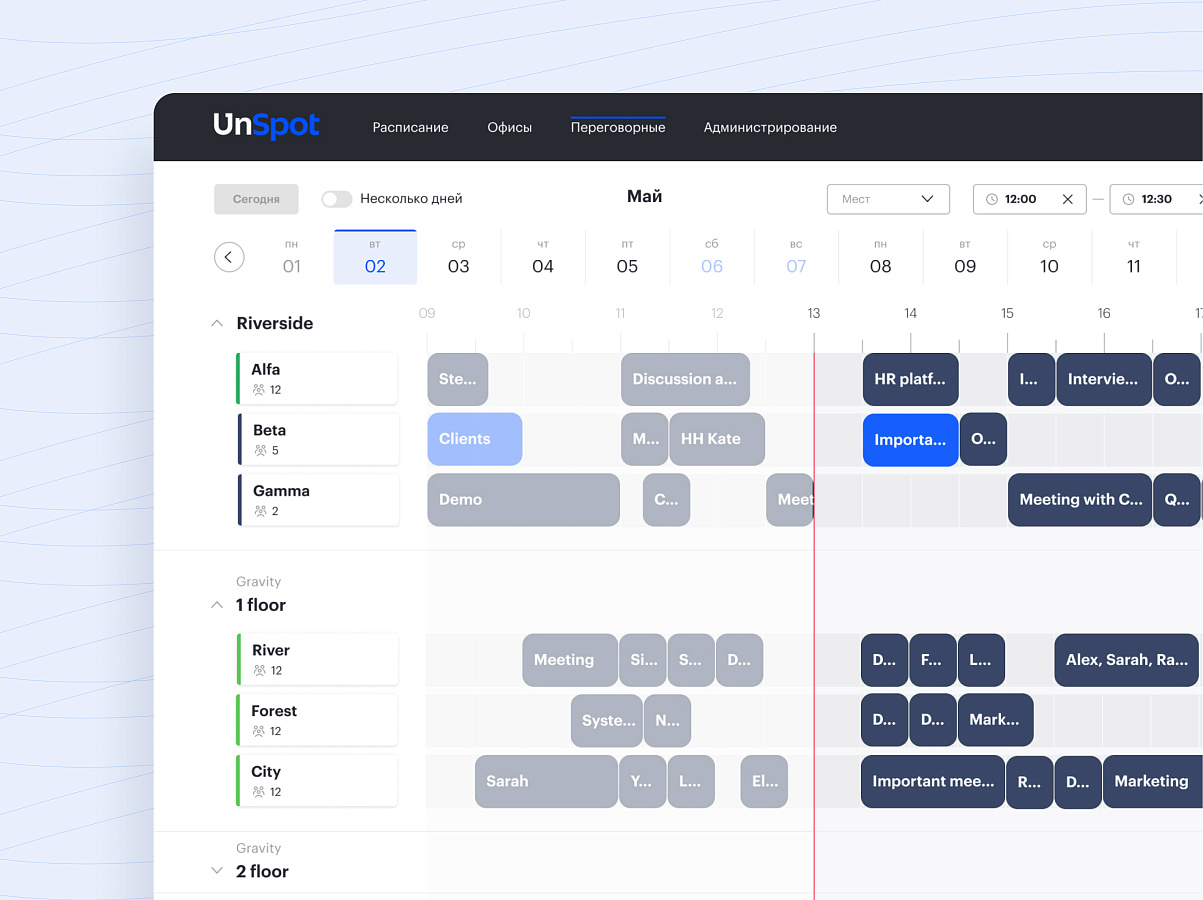This screenshot has width=1203, height=900.
Task: Open the Clients booking in Beta
Action: point(475,439)
